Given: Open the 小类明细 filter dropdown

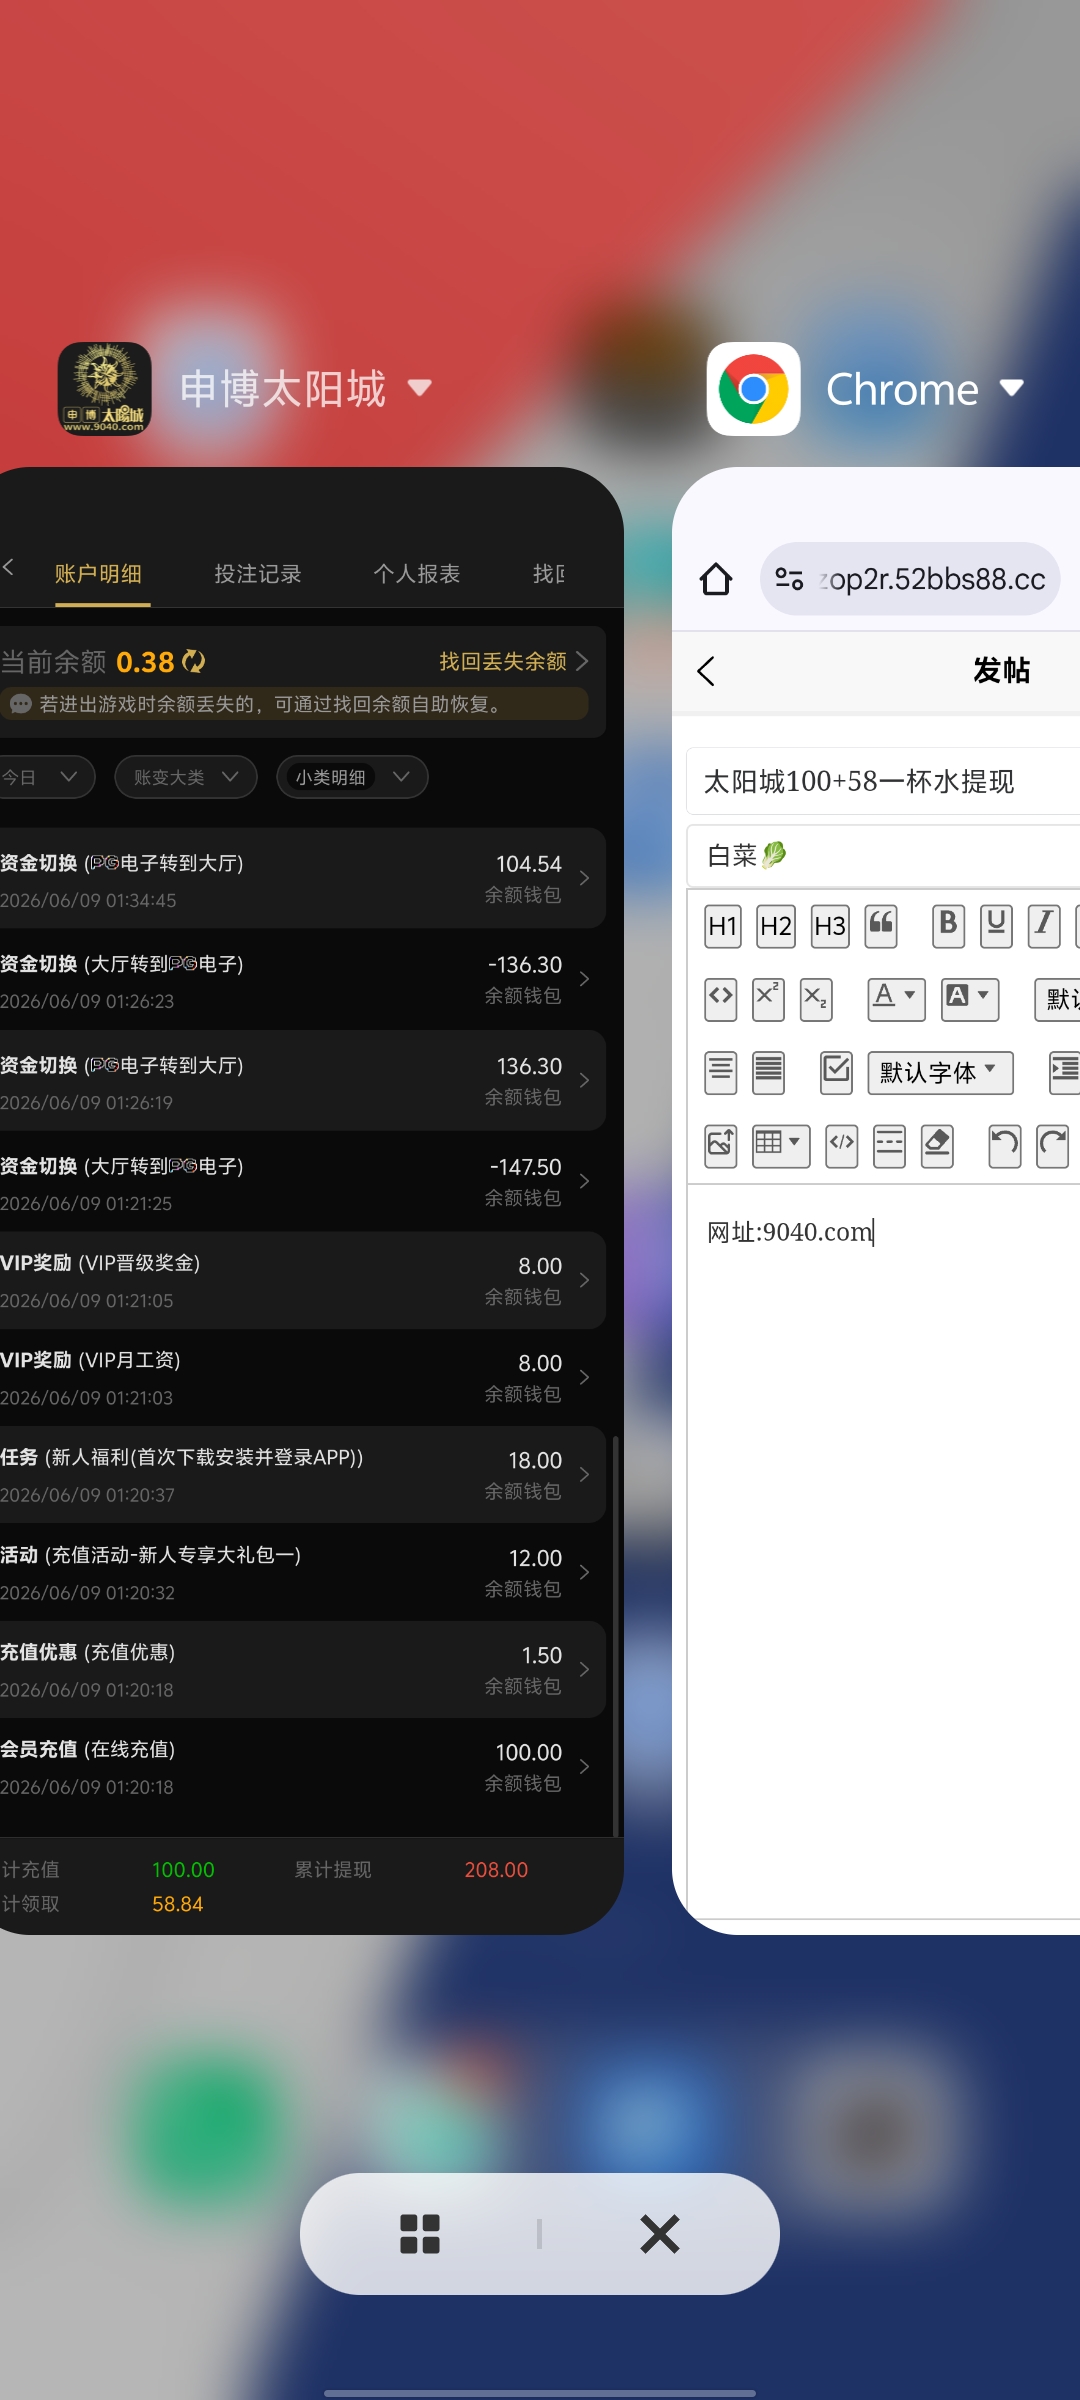Looking at the screenshot, I should click(352, 777).
